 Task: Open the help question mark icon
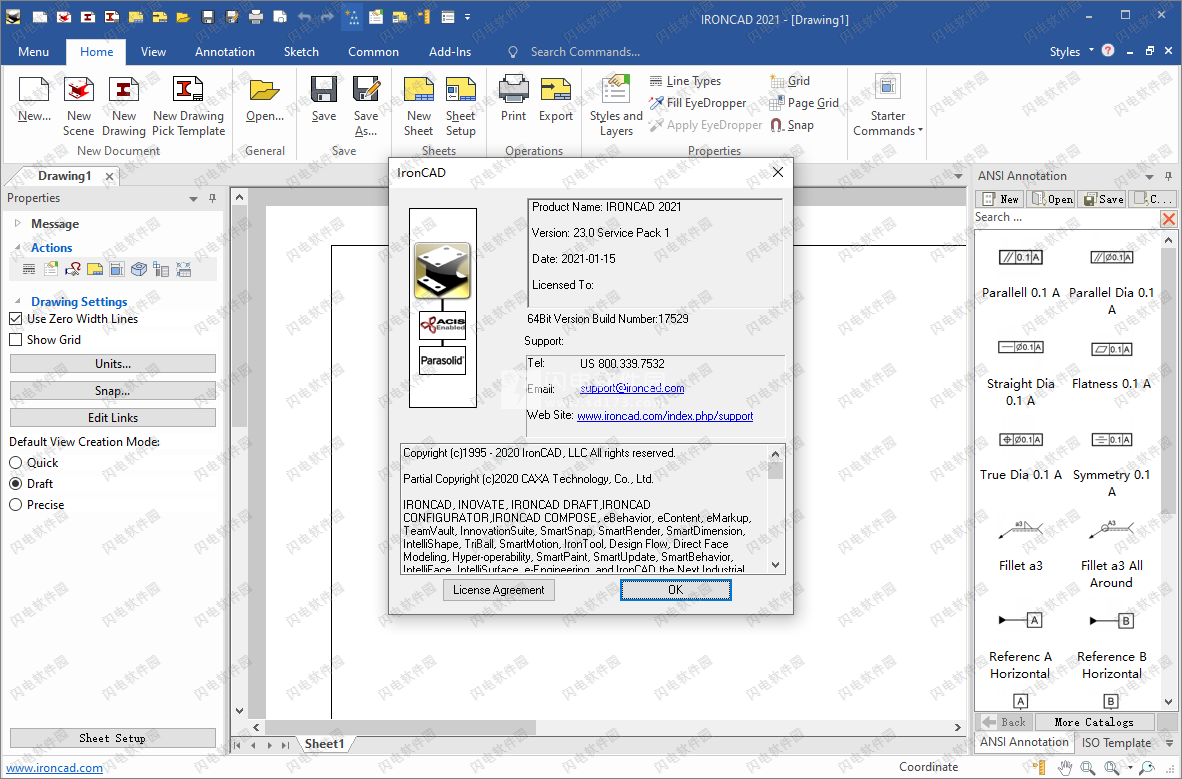coord(1107,51)
